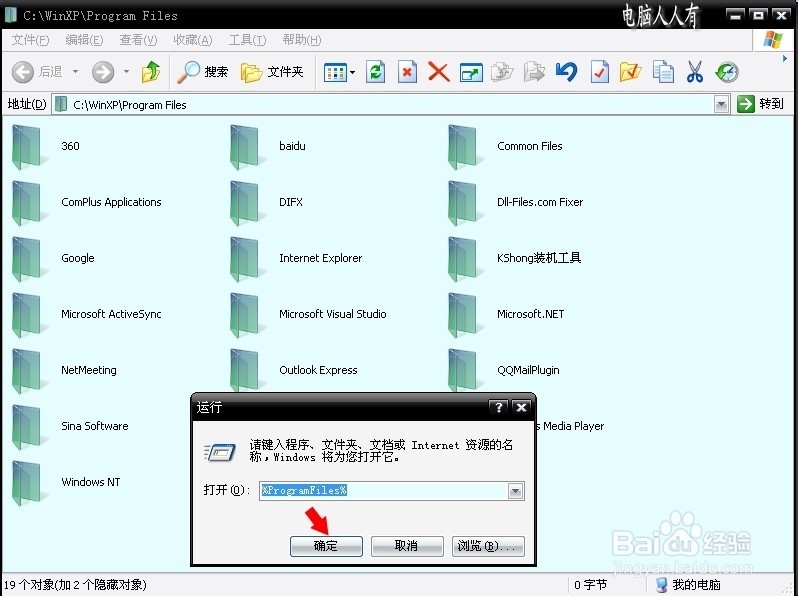The width and height of the screenshot is (798, 596).
Task: Open the 文件(F) menu
Action: 30,40
